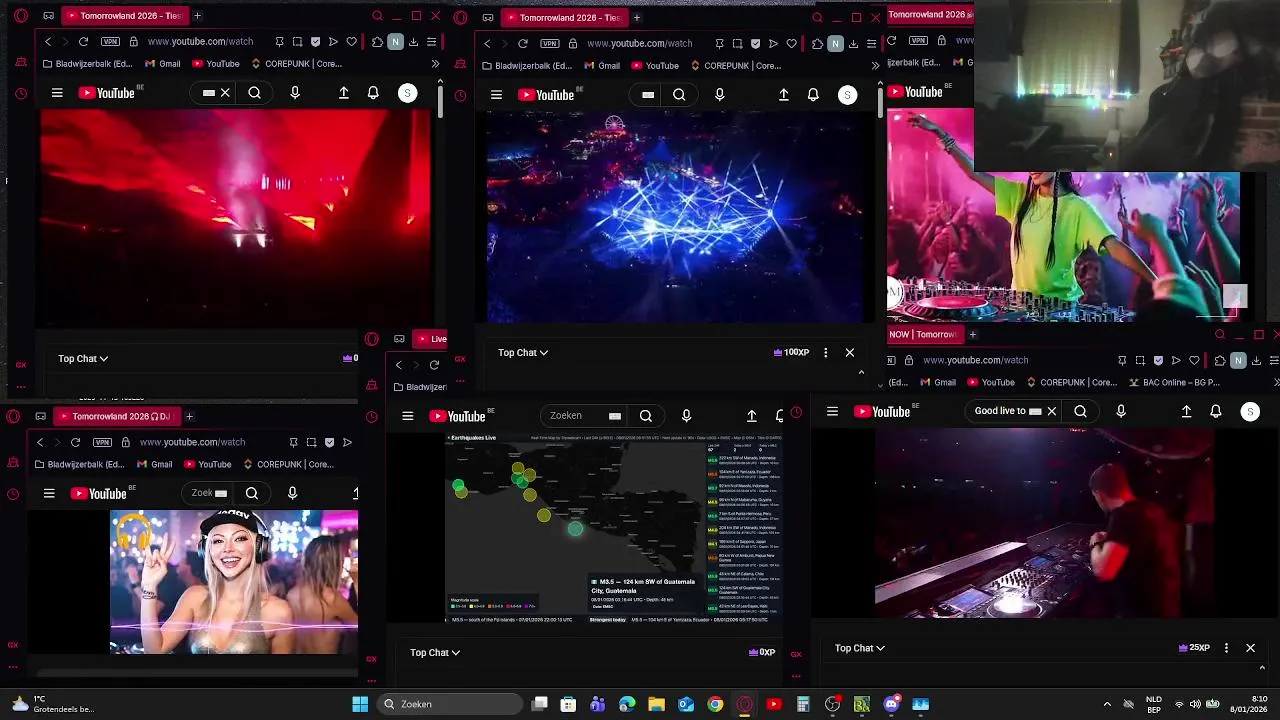Toggle ad blocker shield in top-left window

pyautogui.click(x=316, y=42)
